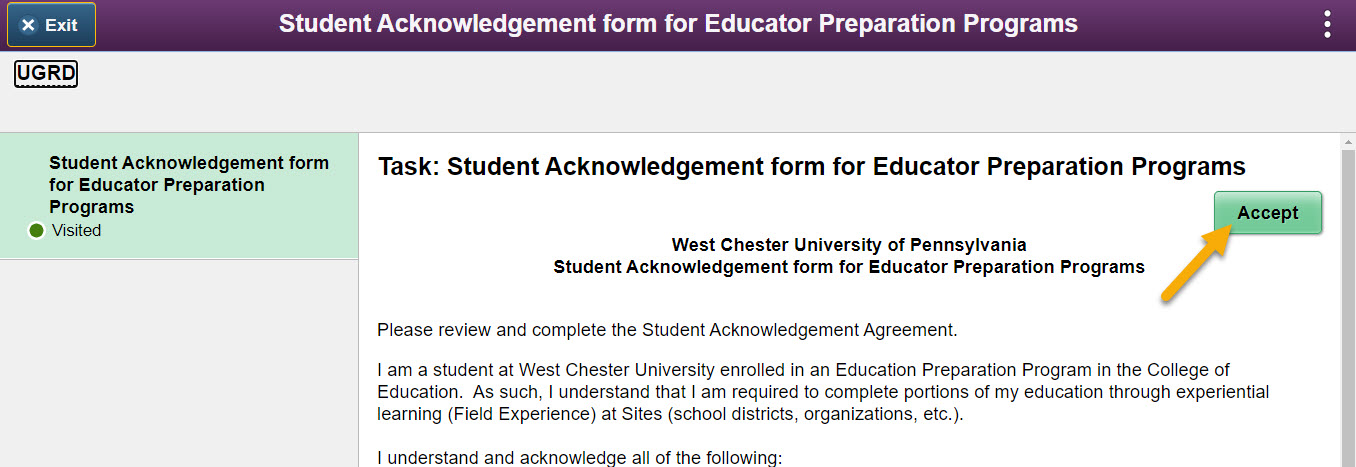Click the scrollbar up arrow
Viewport: 1356px width, 467px height.
pos(1347,141)
